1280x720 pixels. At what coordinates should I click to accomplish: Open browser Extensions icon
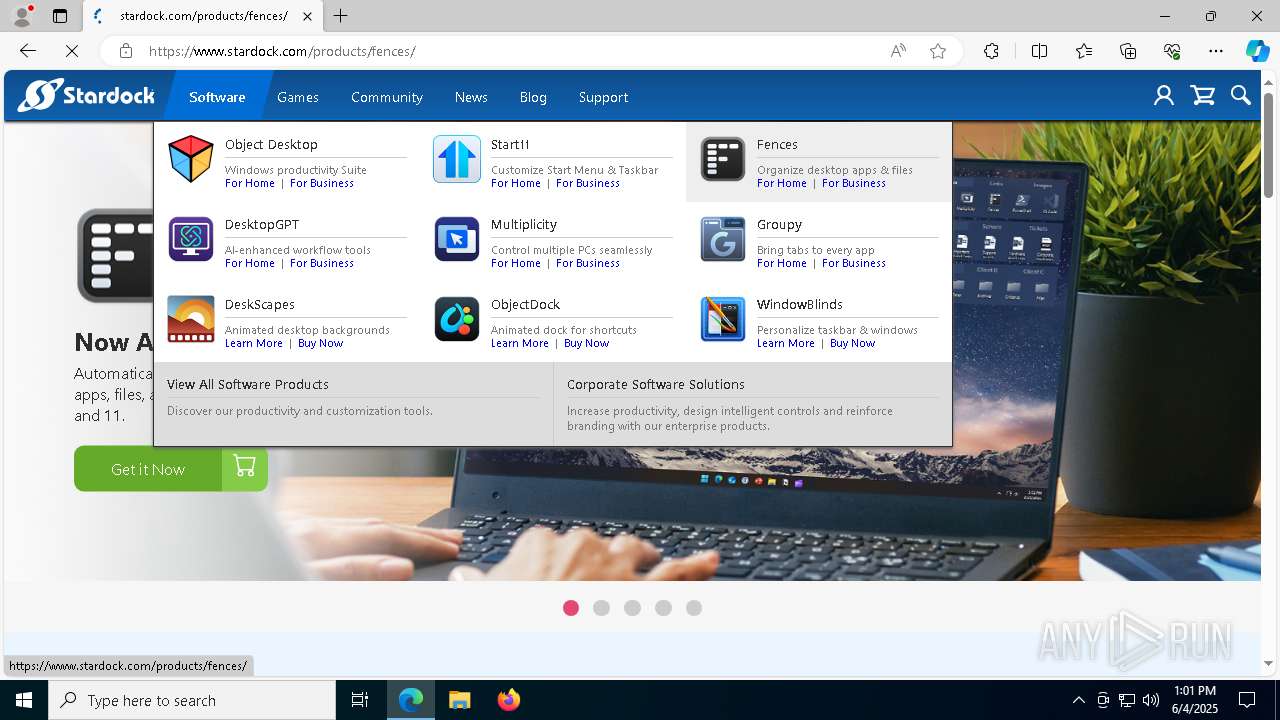pyautogui.click(x=991, y=51)
